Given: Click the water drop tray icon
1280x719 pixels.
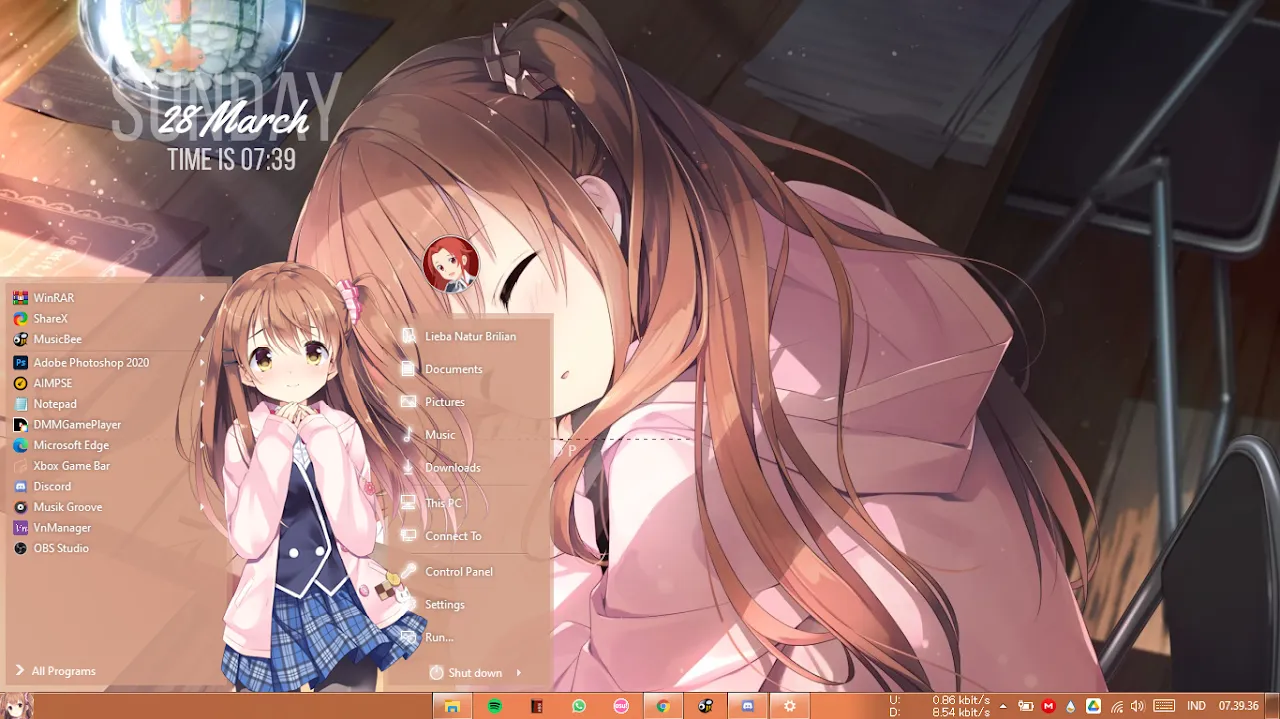Looking at the screenshot, I should [1071, 706].
